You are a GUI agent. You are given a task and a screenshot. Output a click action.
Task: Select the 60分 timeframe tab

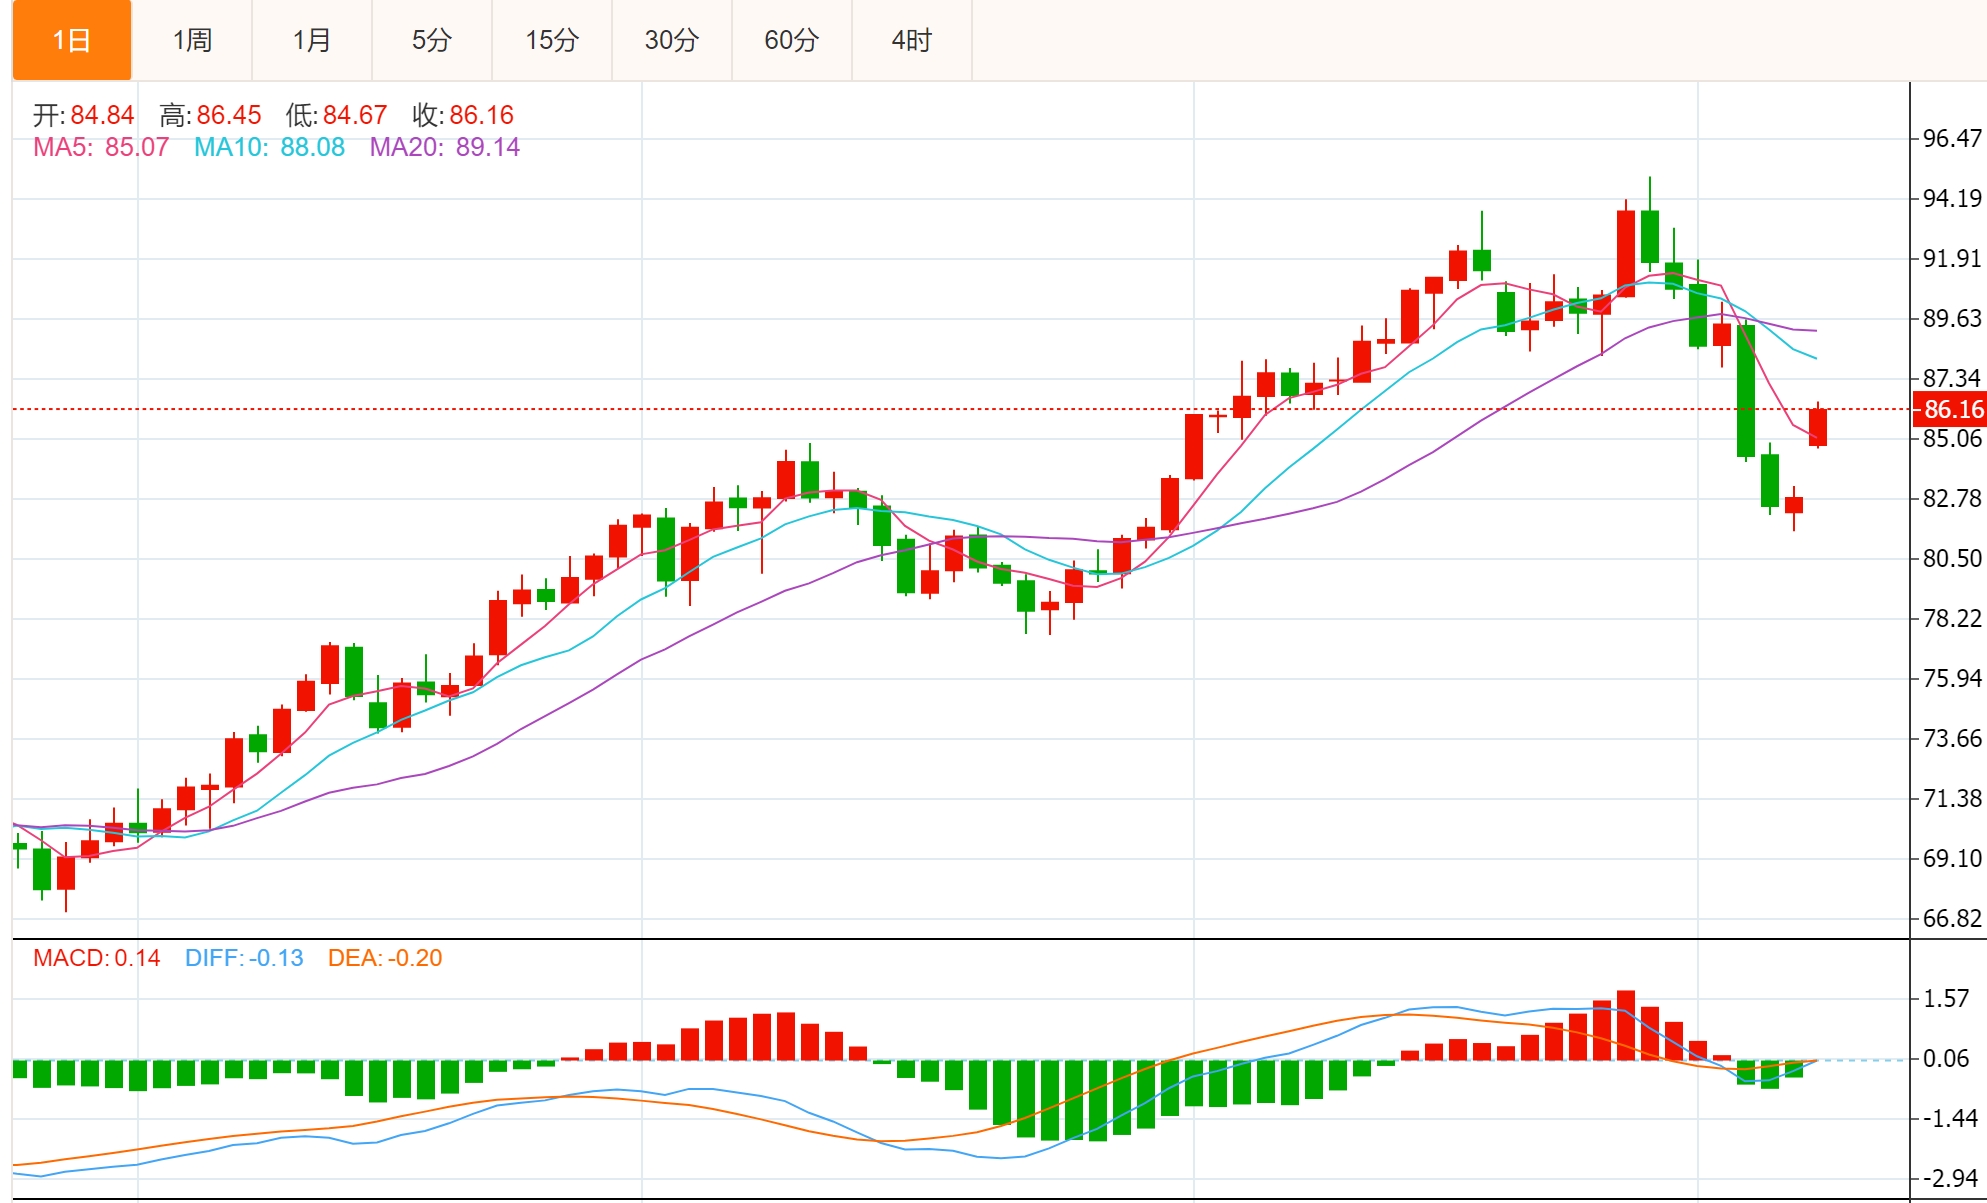792,40
